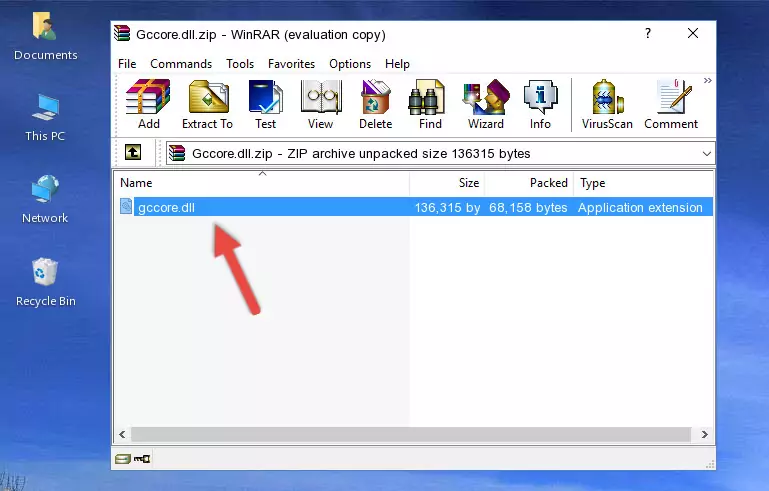Select the This PC desktop icon

45,118
